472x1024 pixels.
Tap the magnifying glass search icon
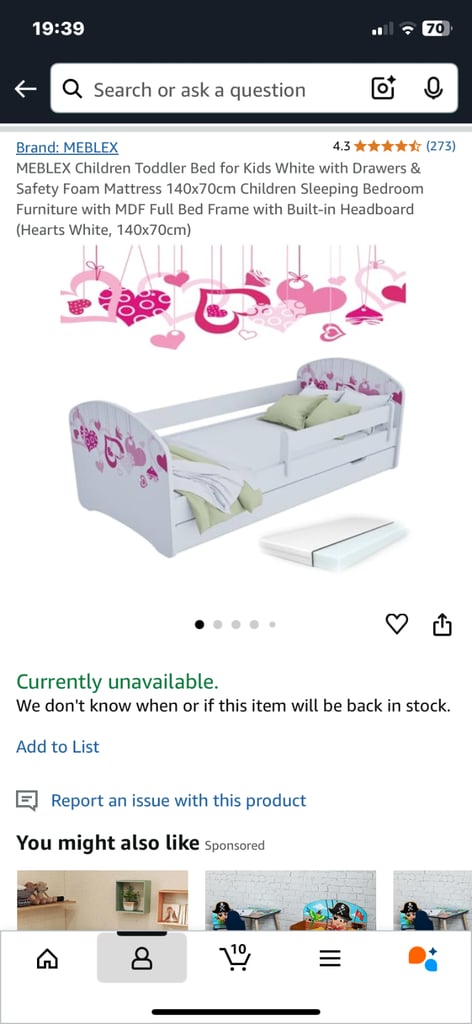pos(72,89)
